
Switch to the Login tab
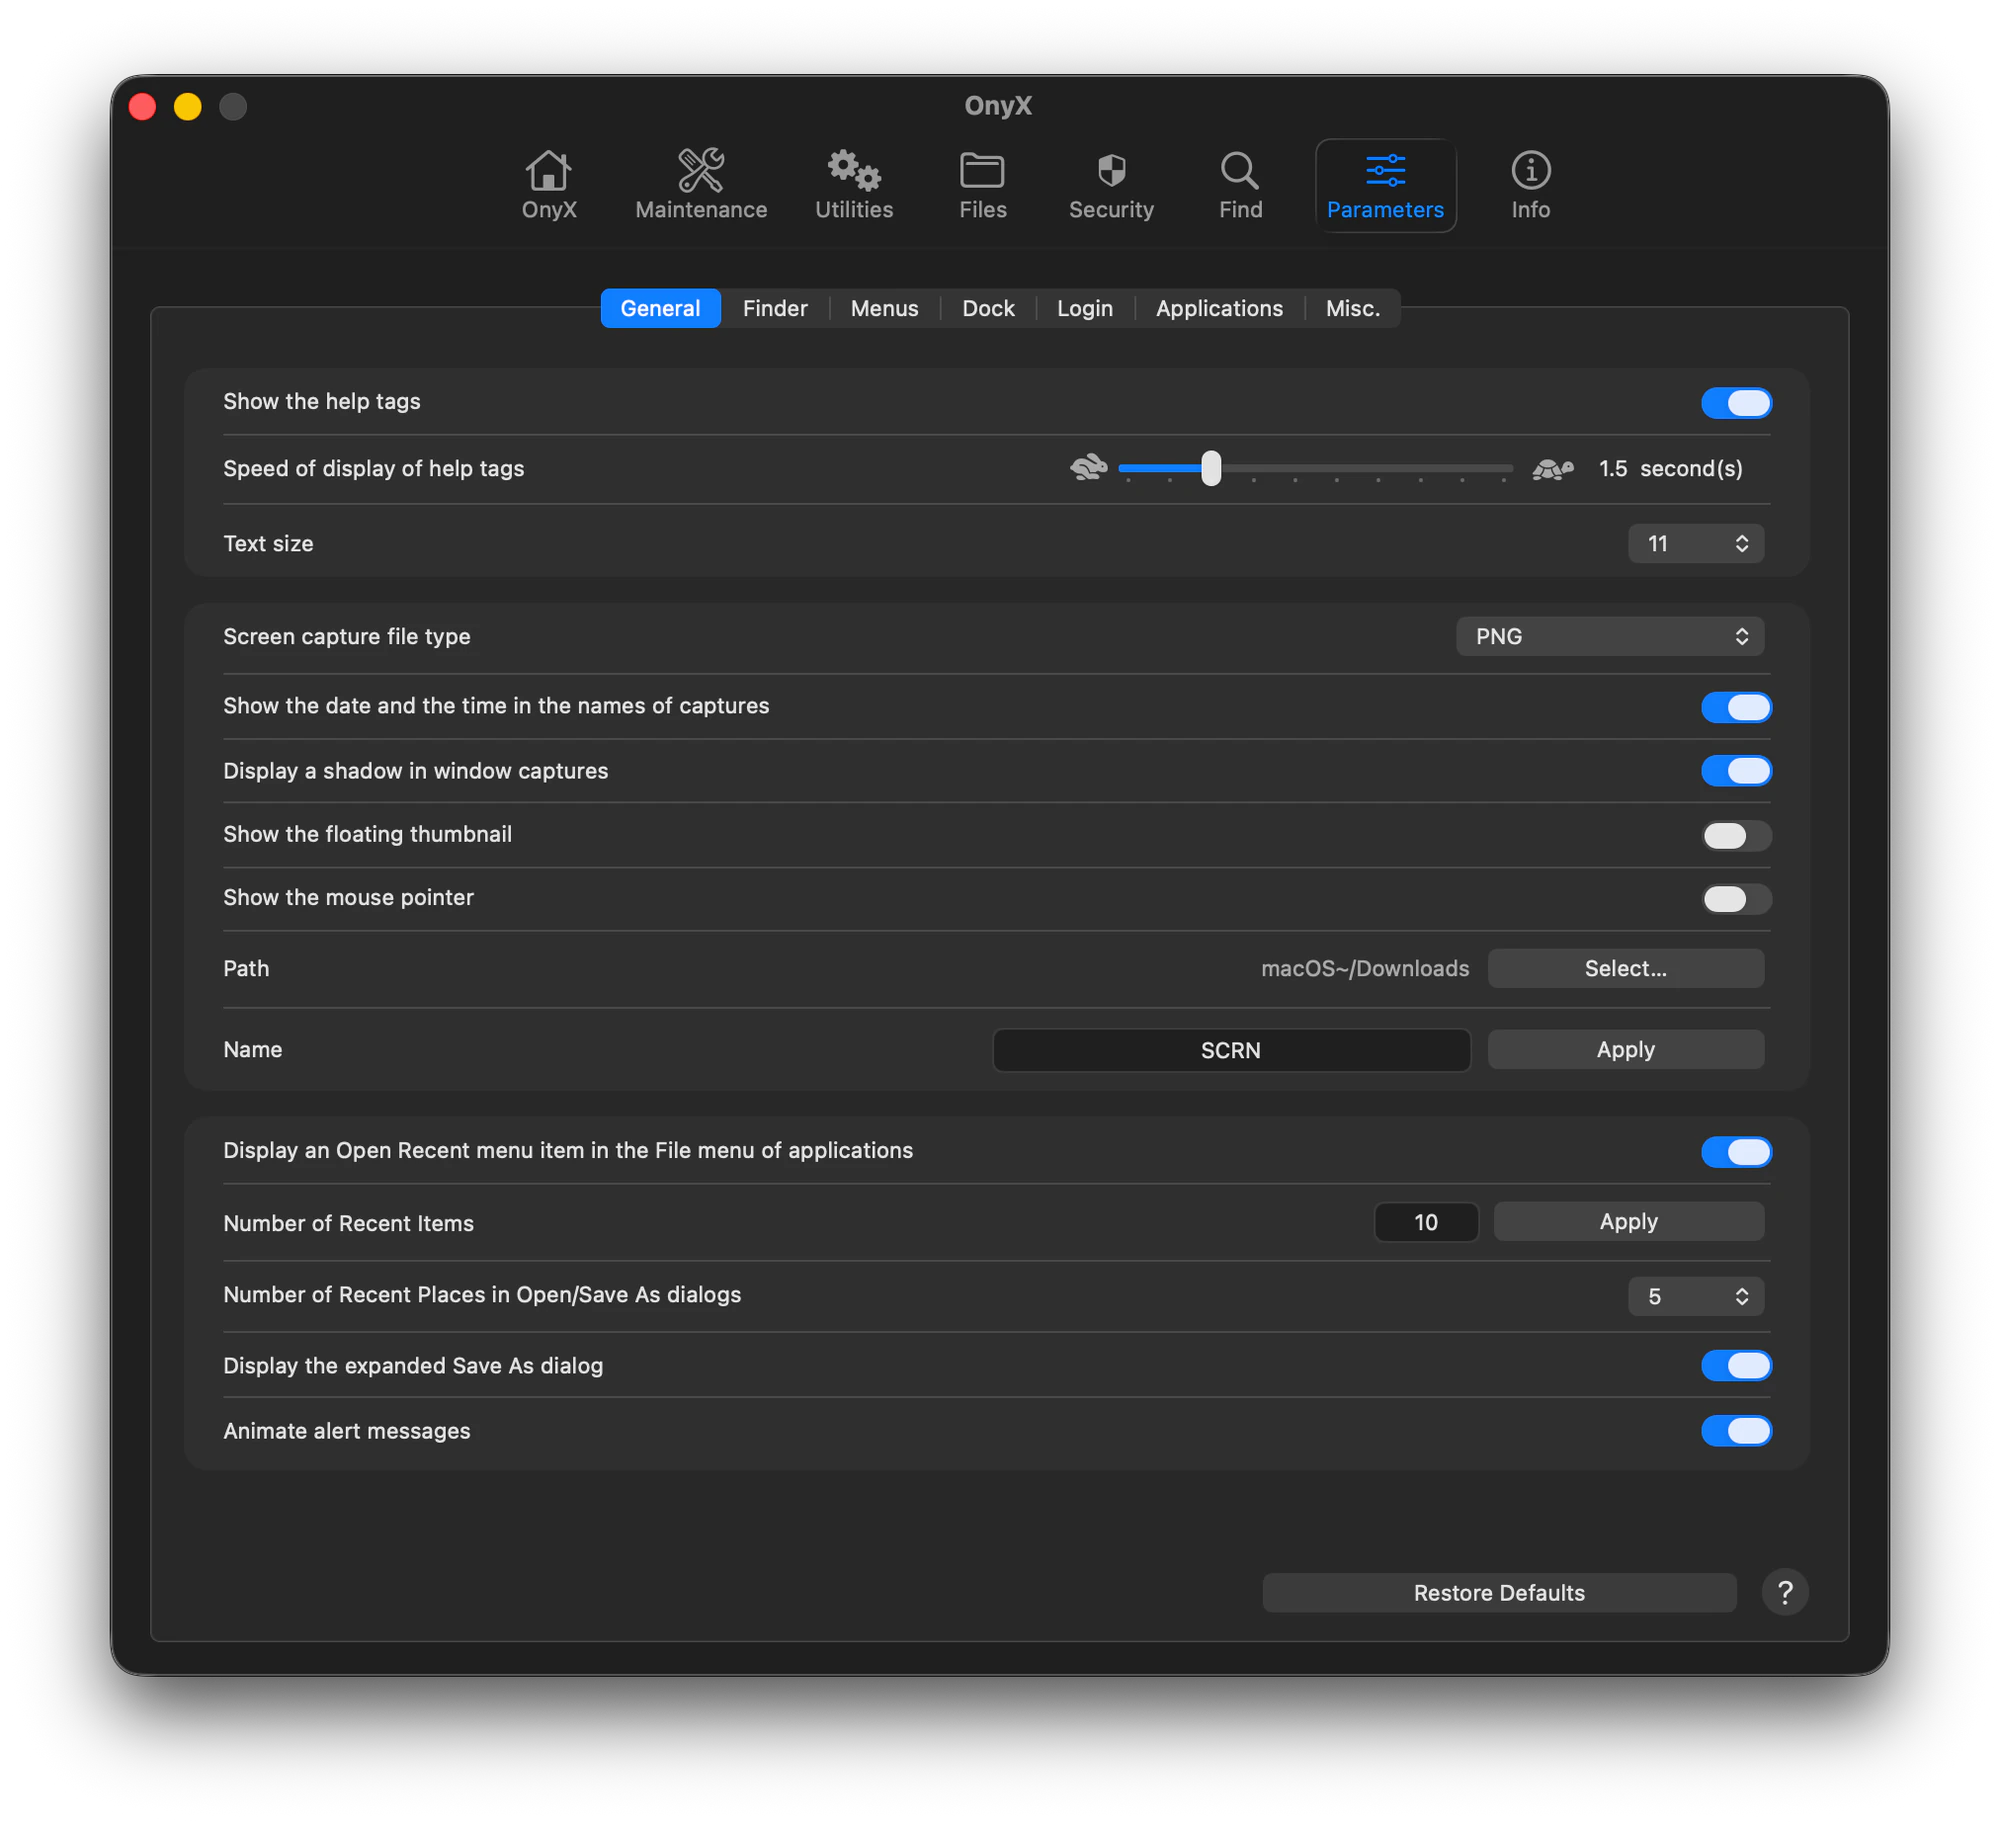1085,308
